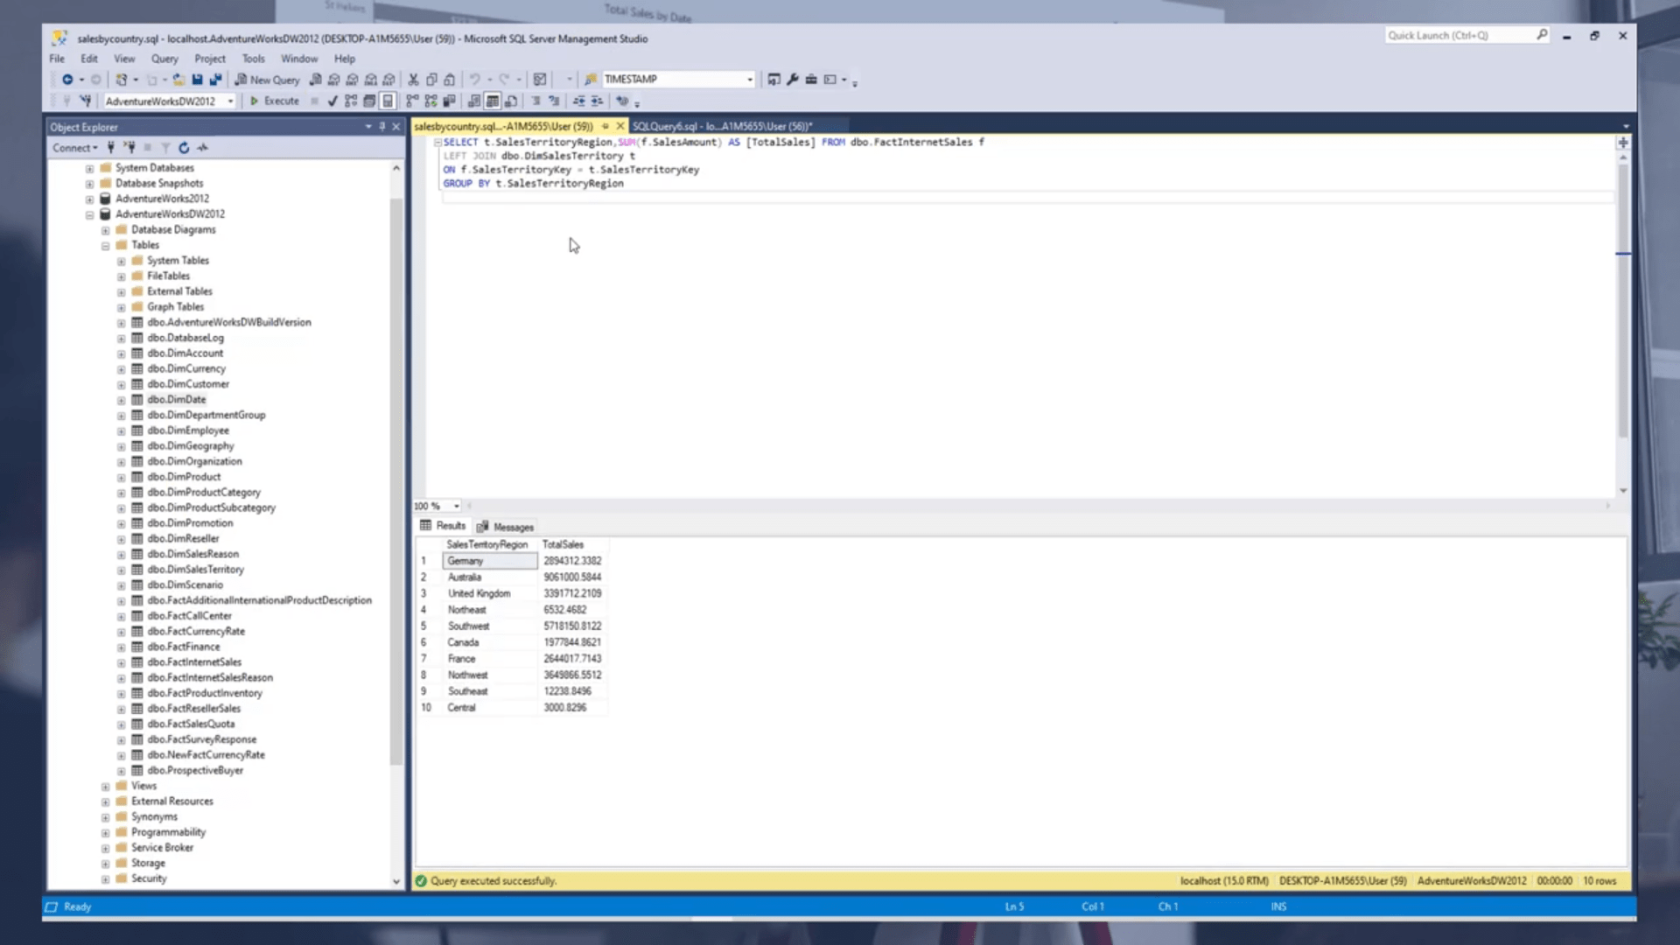Toggle Include Live Query Statistics

pos(431,101)
